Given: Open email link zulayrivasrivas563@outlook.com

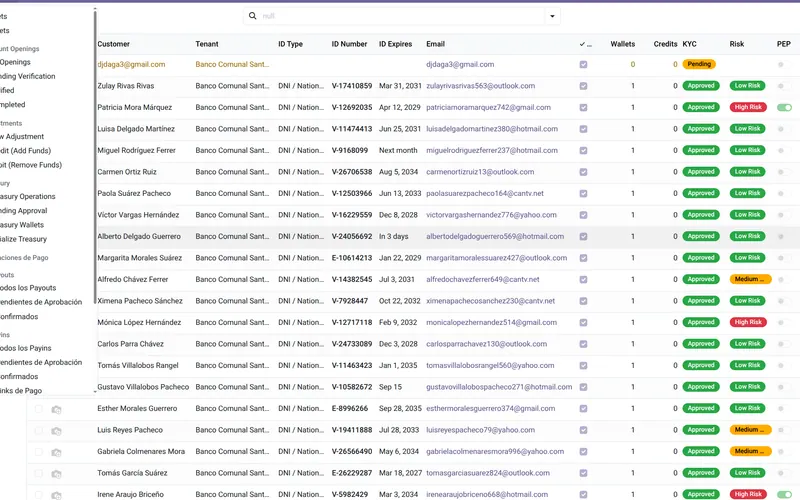Looking at the screenshot, I should click(x=481, y=86).
